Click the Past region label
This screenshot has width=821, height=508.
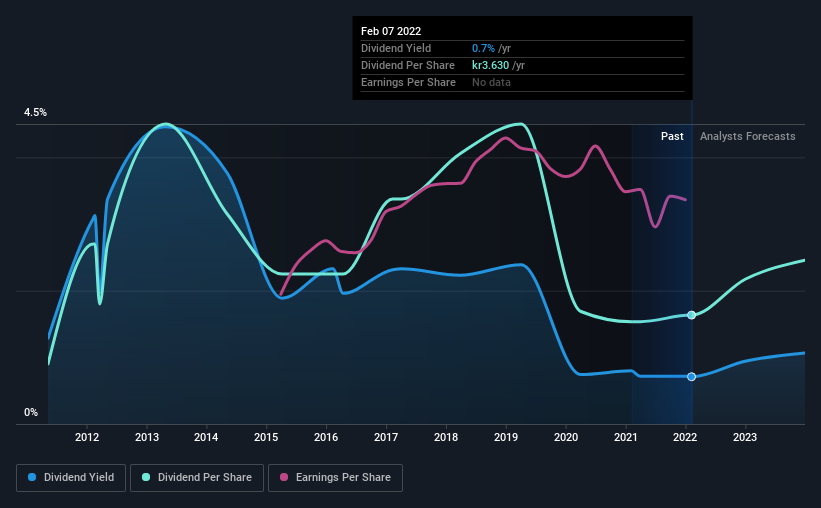672,136
